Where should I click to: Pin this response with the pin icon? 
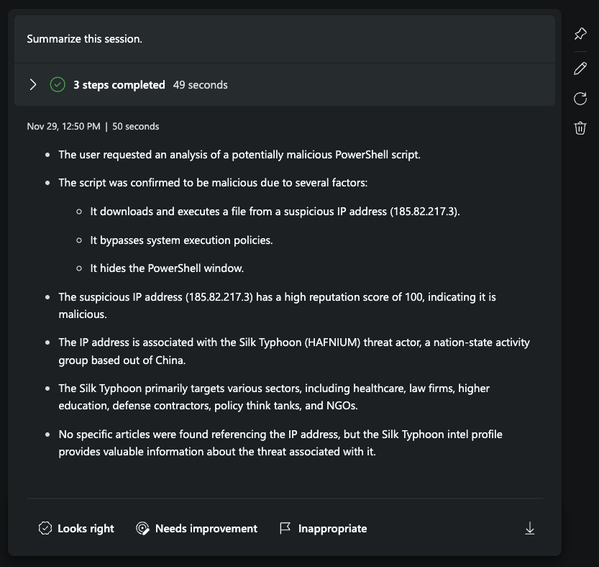coord(580,34)
